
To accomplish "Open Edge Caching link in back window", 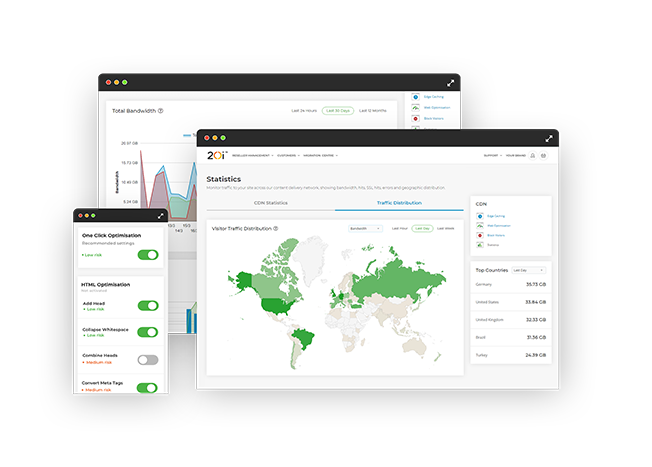I will point(434,97).
